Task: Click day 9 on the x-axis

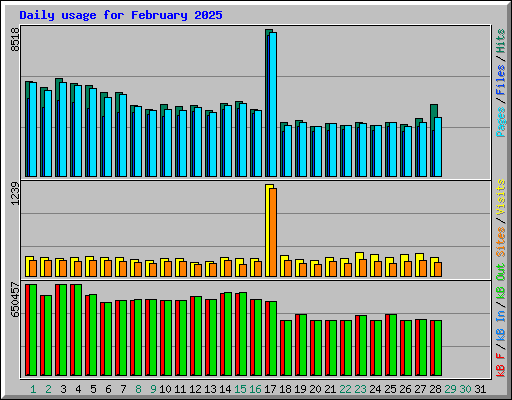Action: point(153,389)
